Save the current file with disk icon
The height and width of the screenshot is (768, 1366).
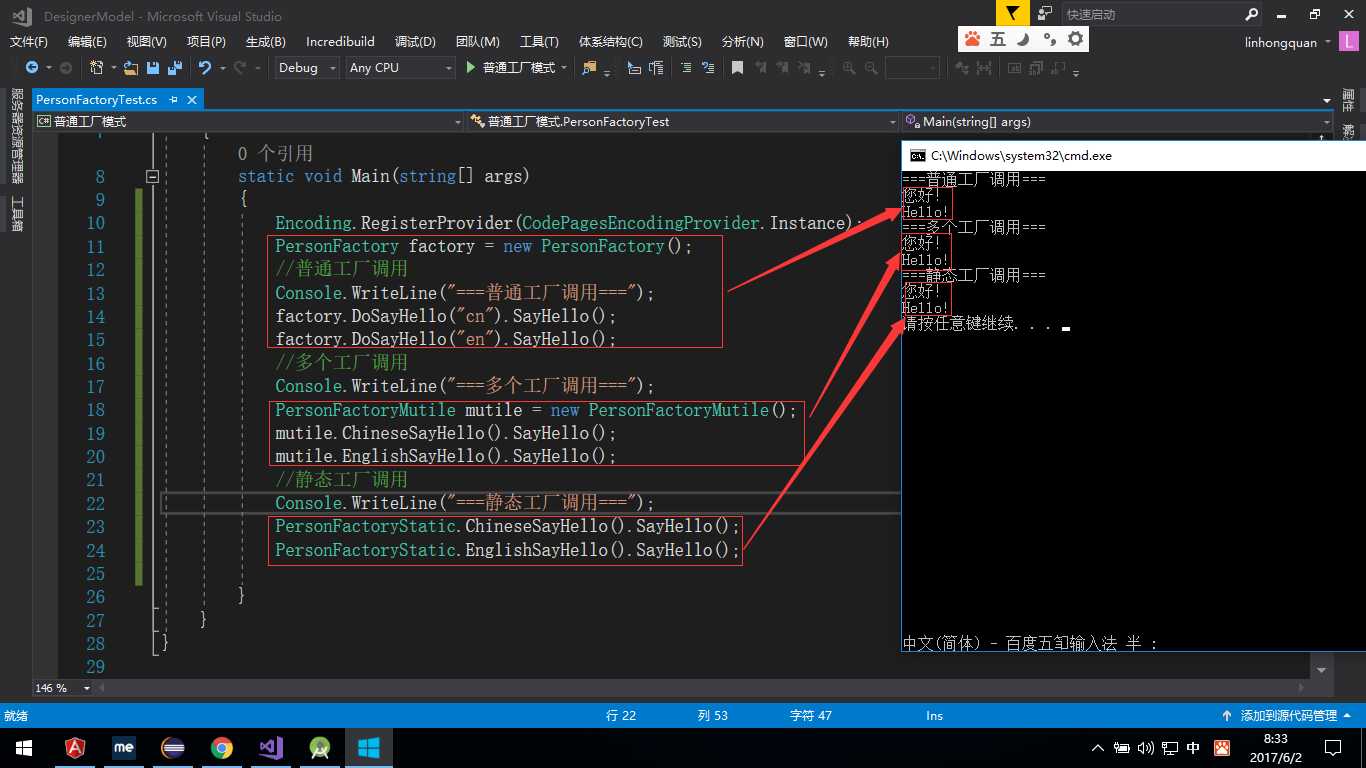pyautogui.click(x=153, y=68)
